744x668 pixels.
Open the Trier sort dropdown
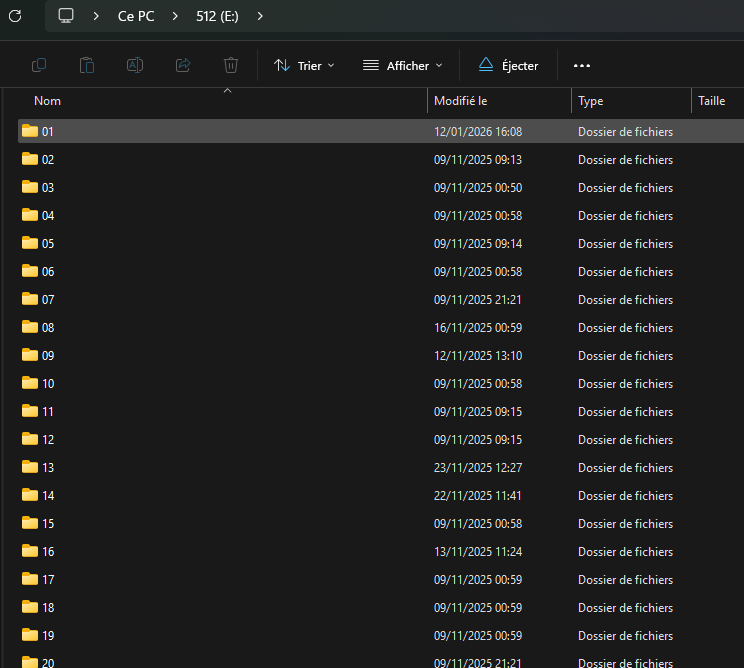click(x=304, y=65)
